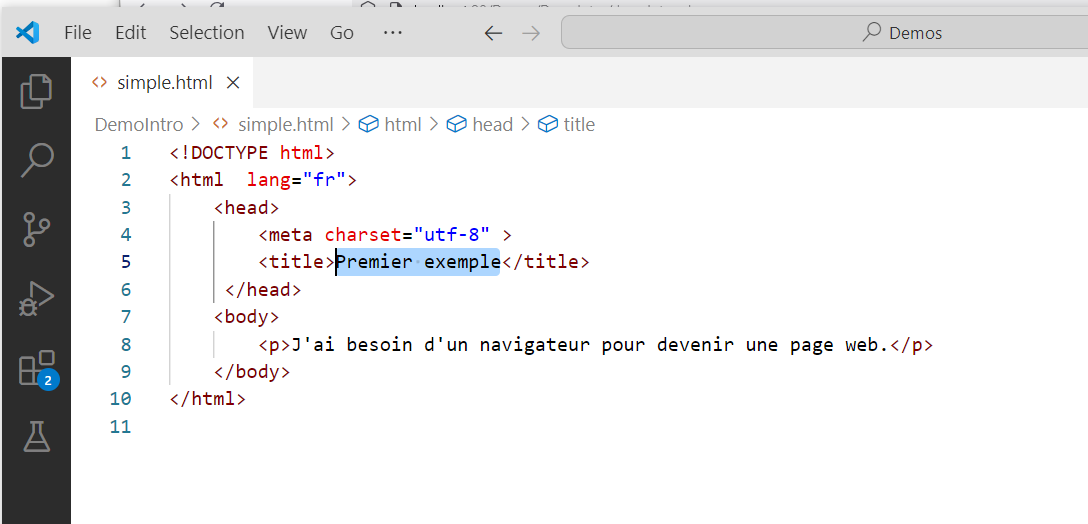Viewport: 1088px width, 524px height.
Task: Open the Search view in activity bar
Action: (36, 160)
